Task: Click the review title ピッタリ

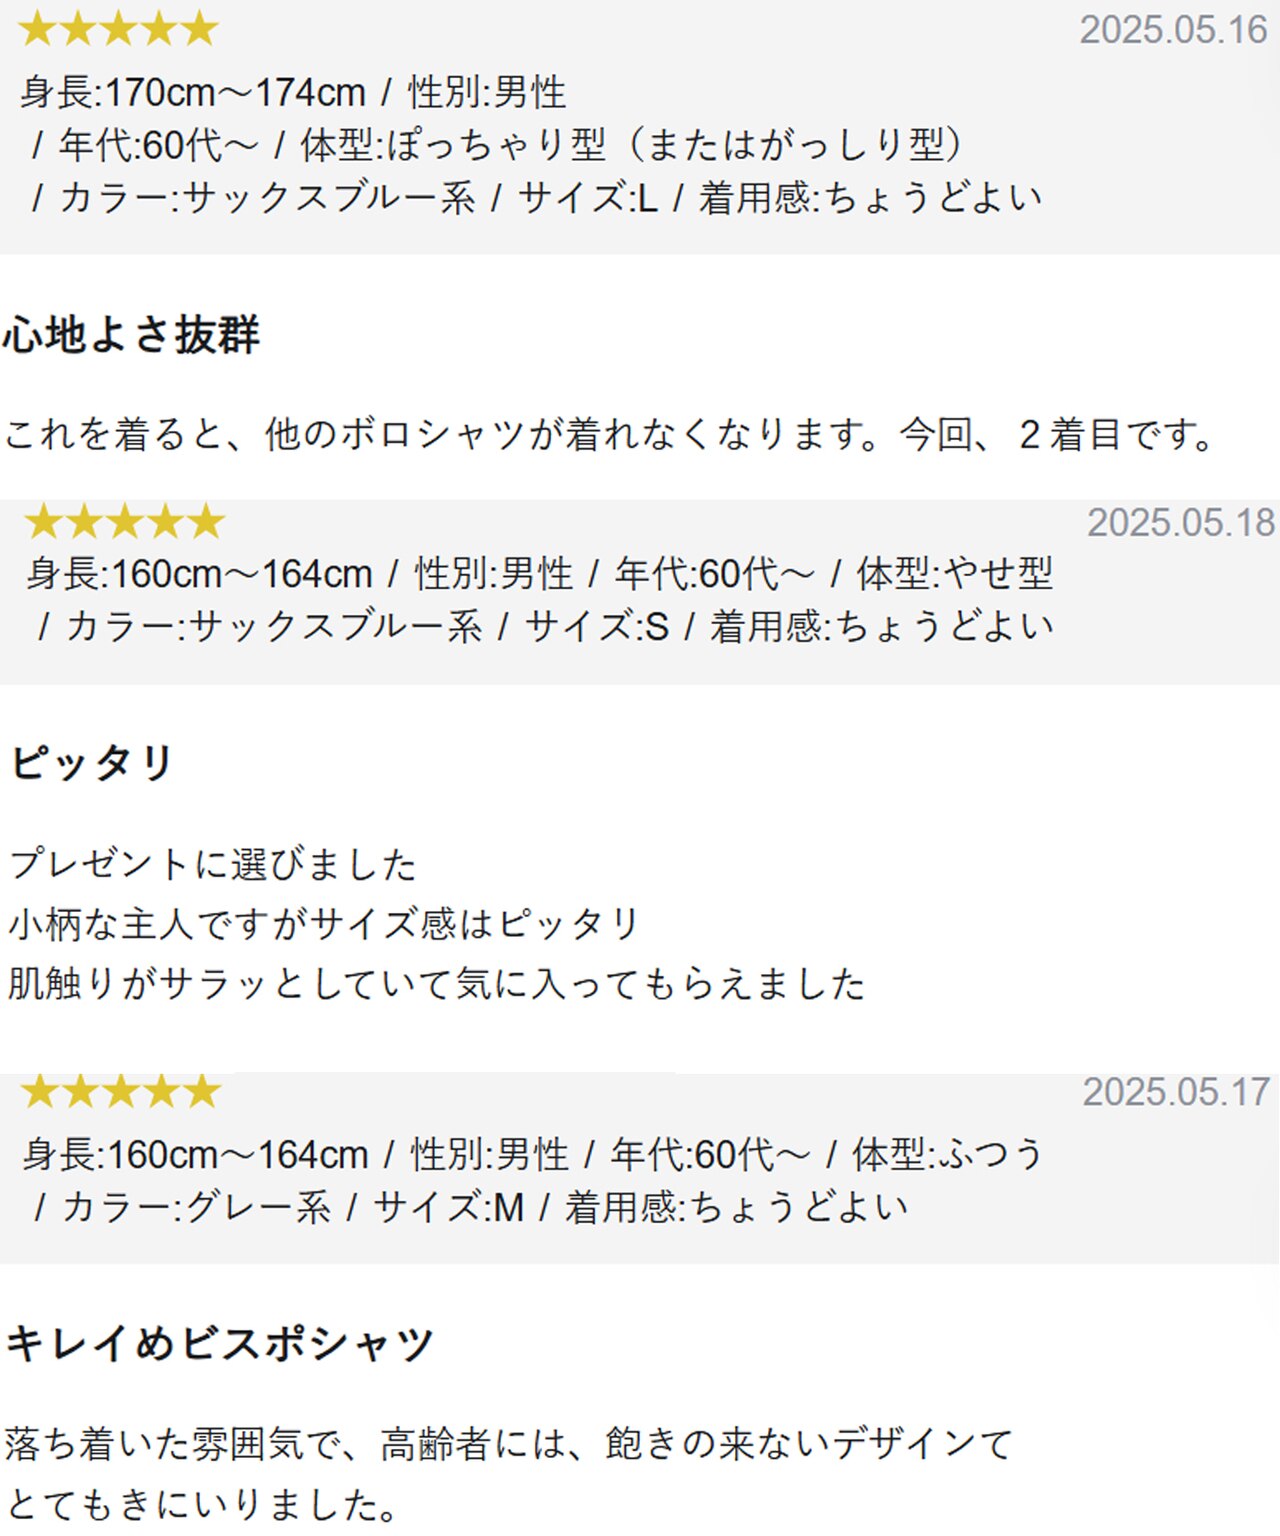Action: (92, 764)
